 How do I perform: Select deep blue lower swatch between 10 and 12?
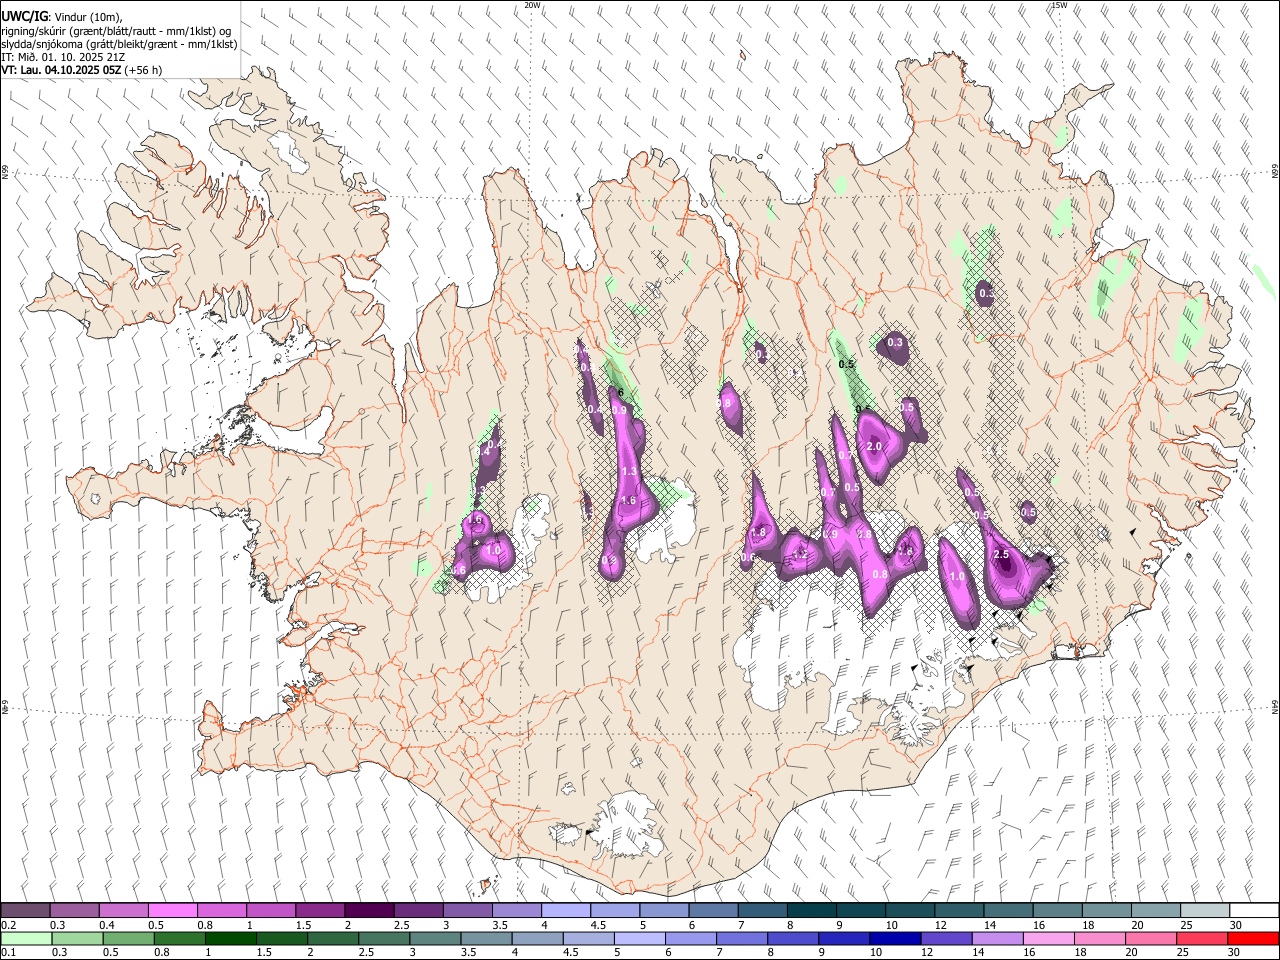tap(895, 938)
